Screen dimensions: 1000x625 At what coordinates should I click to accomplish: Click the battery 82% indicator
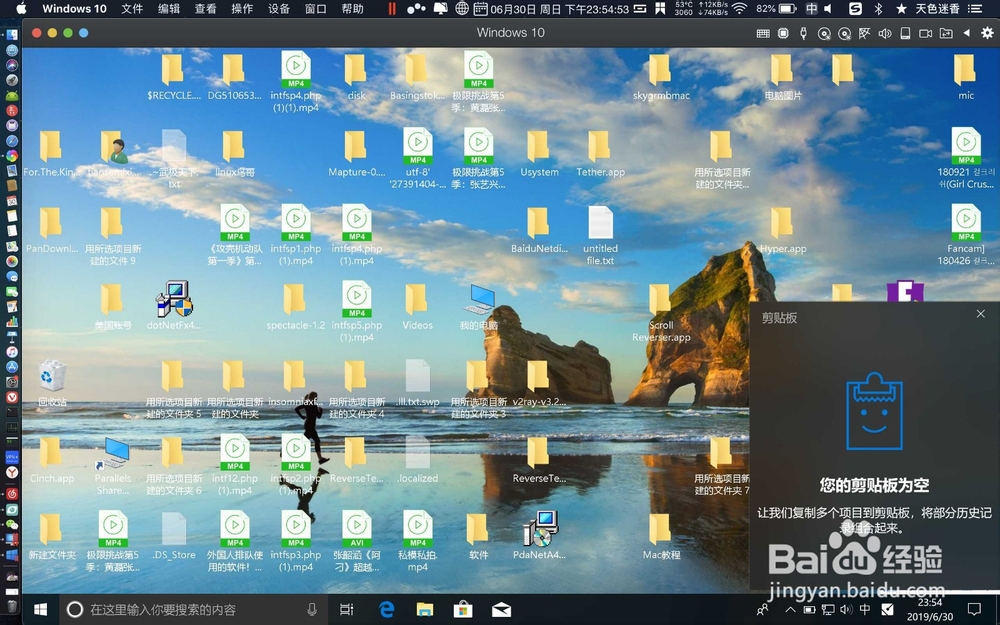776,9
